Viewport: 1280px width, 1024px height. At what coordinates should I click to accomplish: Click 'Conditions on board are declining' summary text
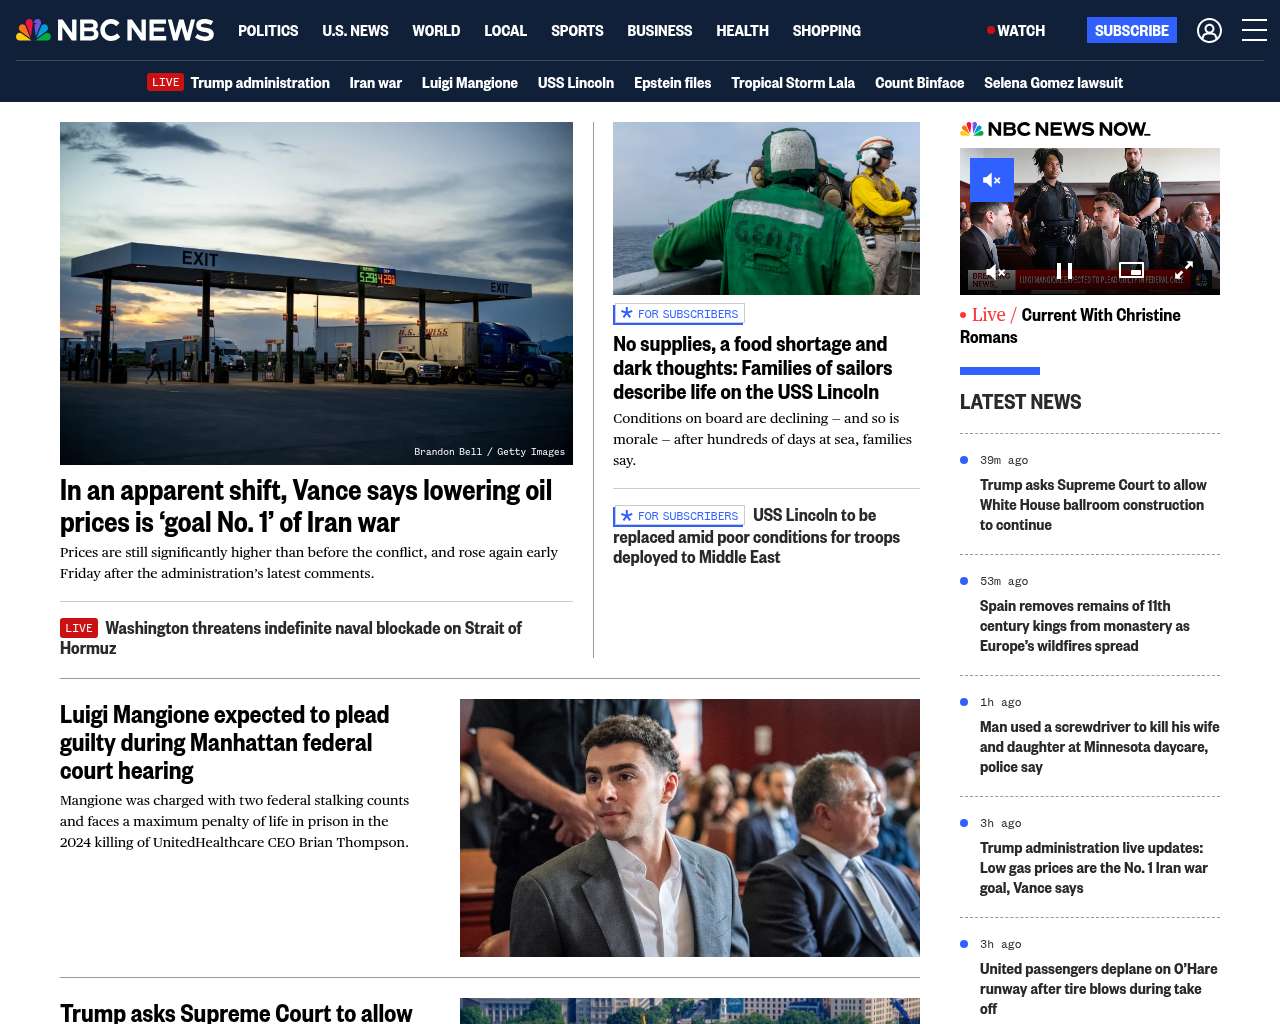(762, 439)
